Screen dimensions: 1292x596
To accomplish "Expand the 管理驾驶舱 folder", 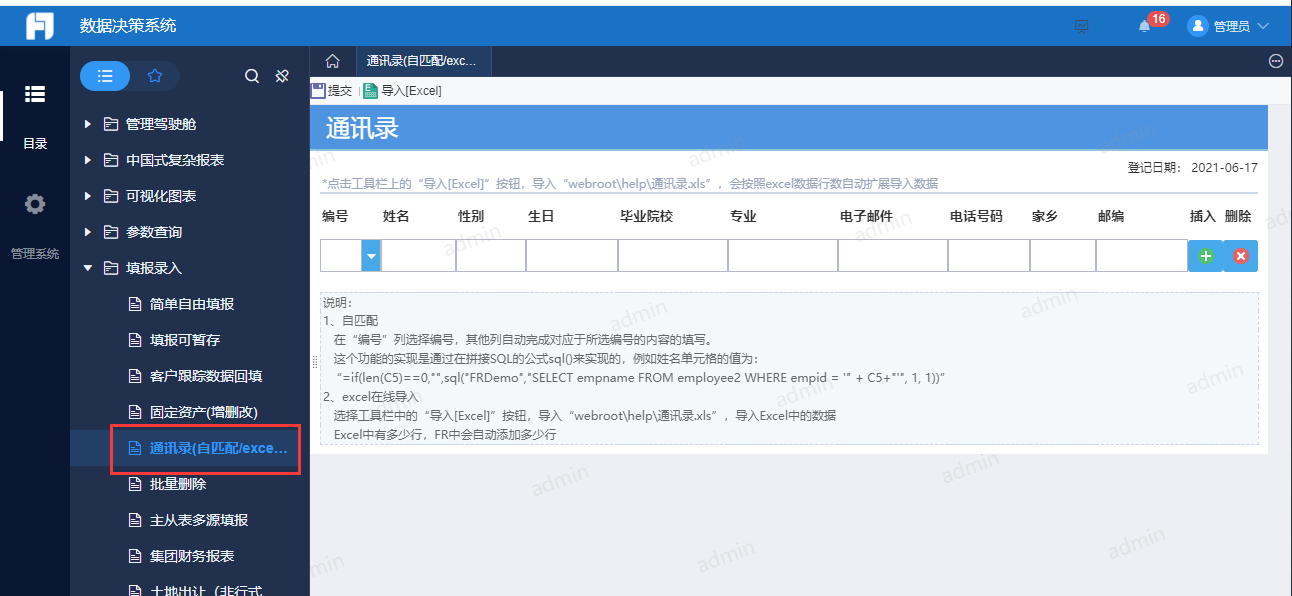I will point(88,124).
